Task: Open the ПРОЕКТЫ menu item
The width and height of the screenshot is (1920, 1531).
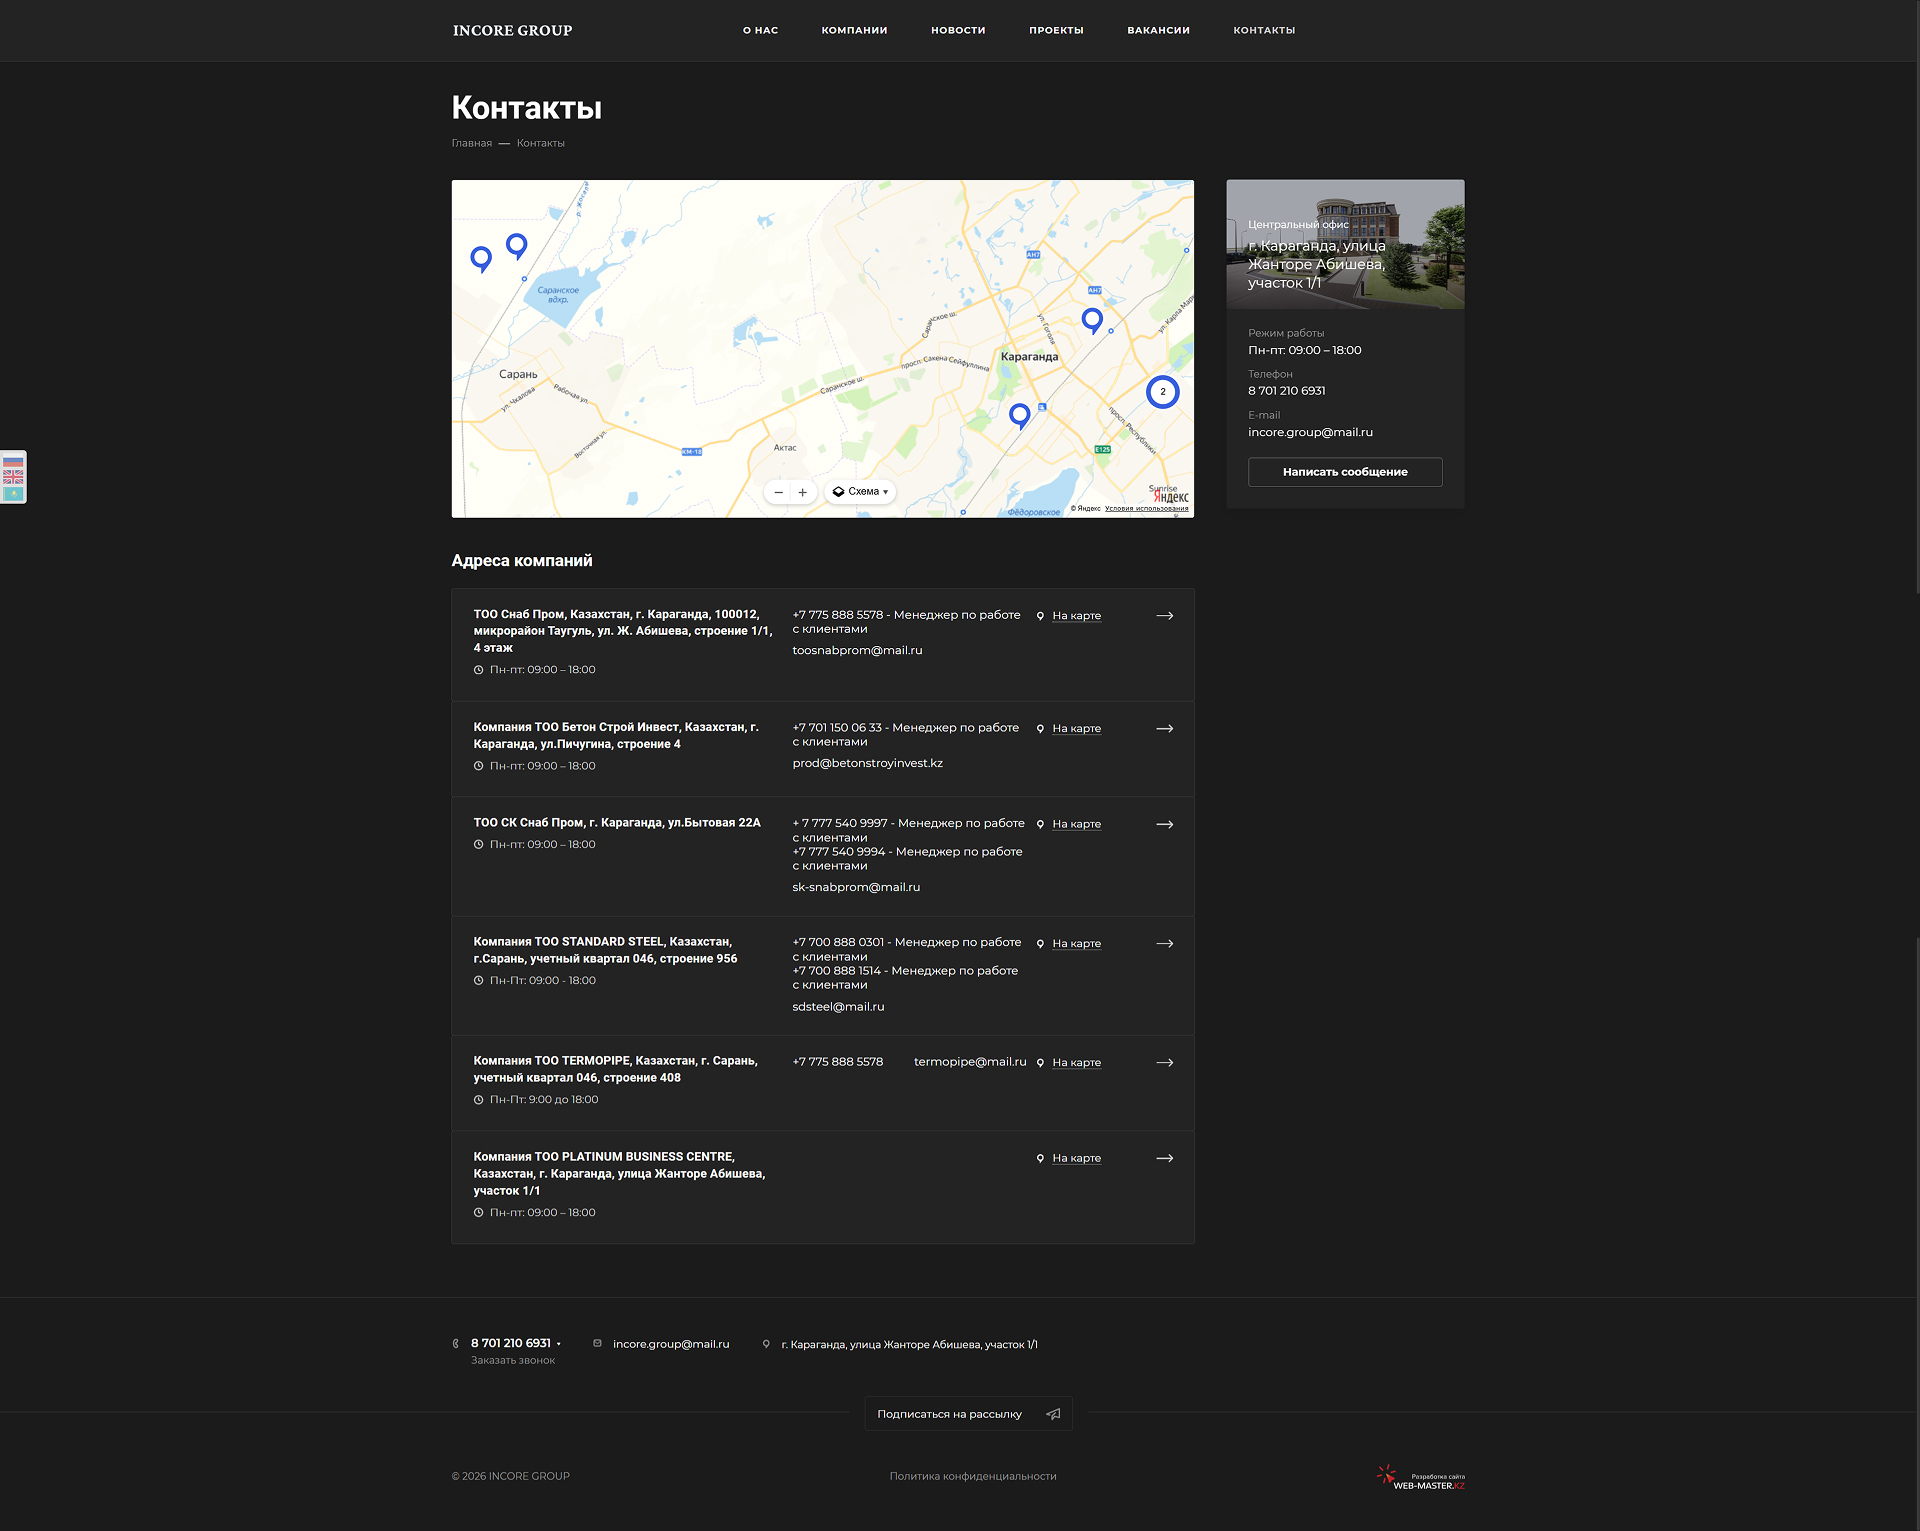Action: (x=1056, y=31)
